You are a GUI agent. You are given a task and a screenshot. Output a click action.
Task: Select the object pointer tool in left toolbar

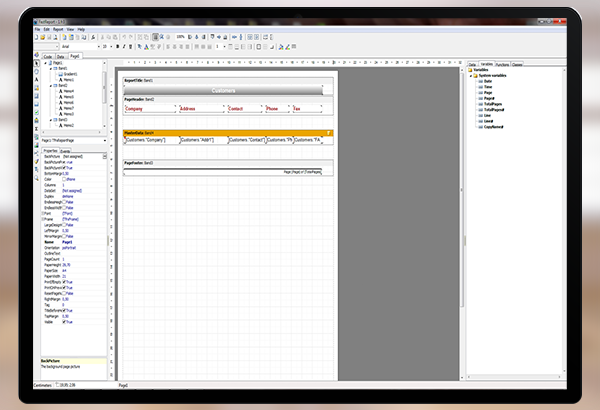(36, 64)
